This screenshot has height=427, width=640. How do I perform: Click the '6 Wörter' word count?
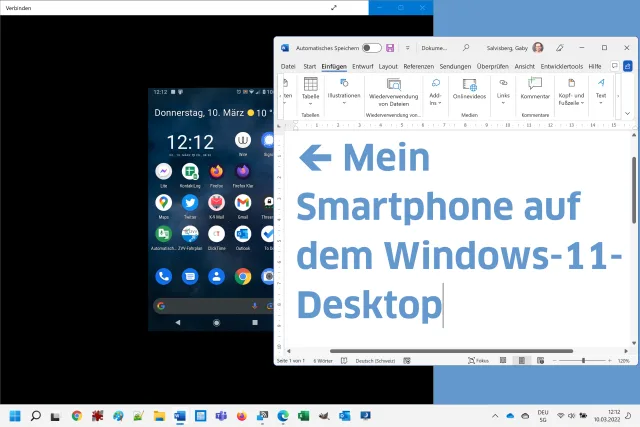[x=323, y=361]
